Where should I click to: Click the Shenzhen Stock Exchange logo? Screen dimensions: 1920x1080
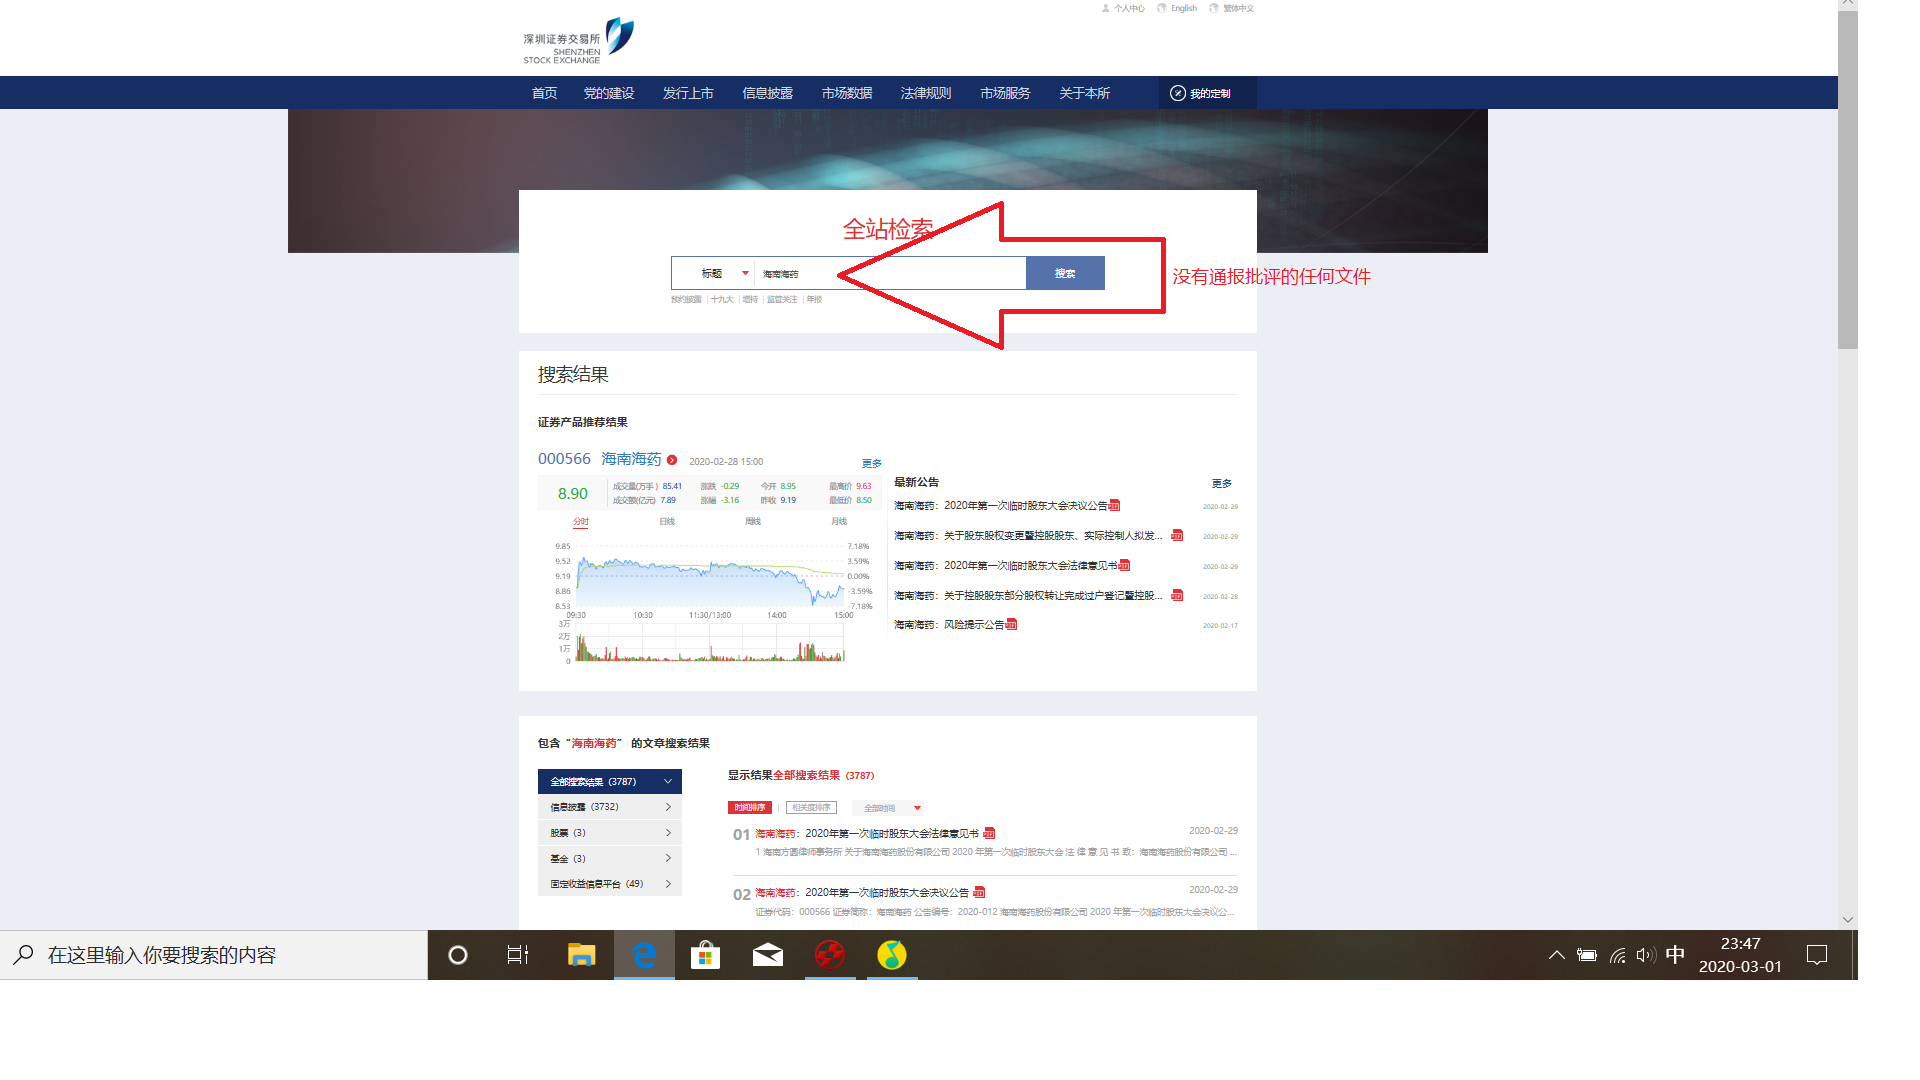(x=578, y=41)
